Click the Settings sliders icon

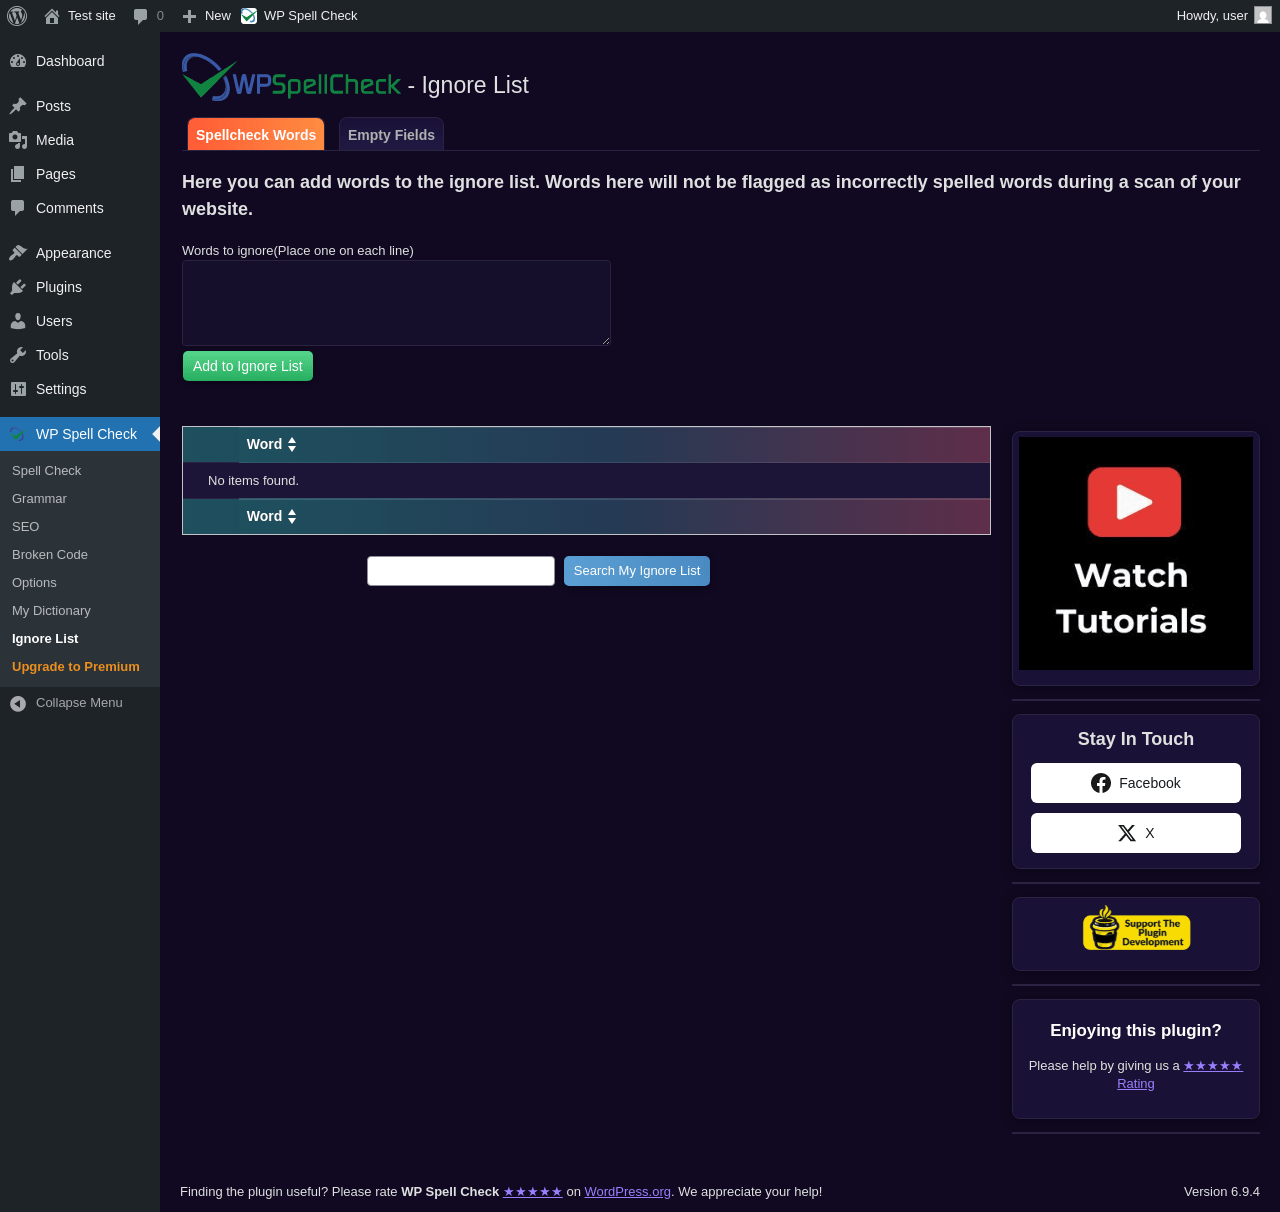tap(18, 389)
